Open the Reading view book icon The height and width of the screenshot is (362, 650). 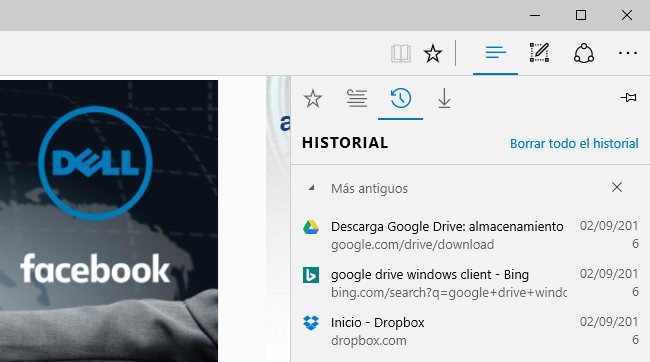(x=401, y=53)
